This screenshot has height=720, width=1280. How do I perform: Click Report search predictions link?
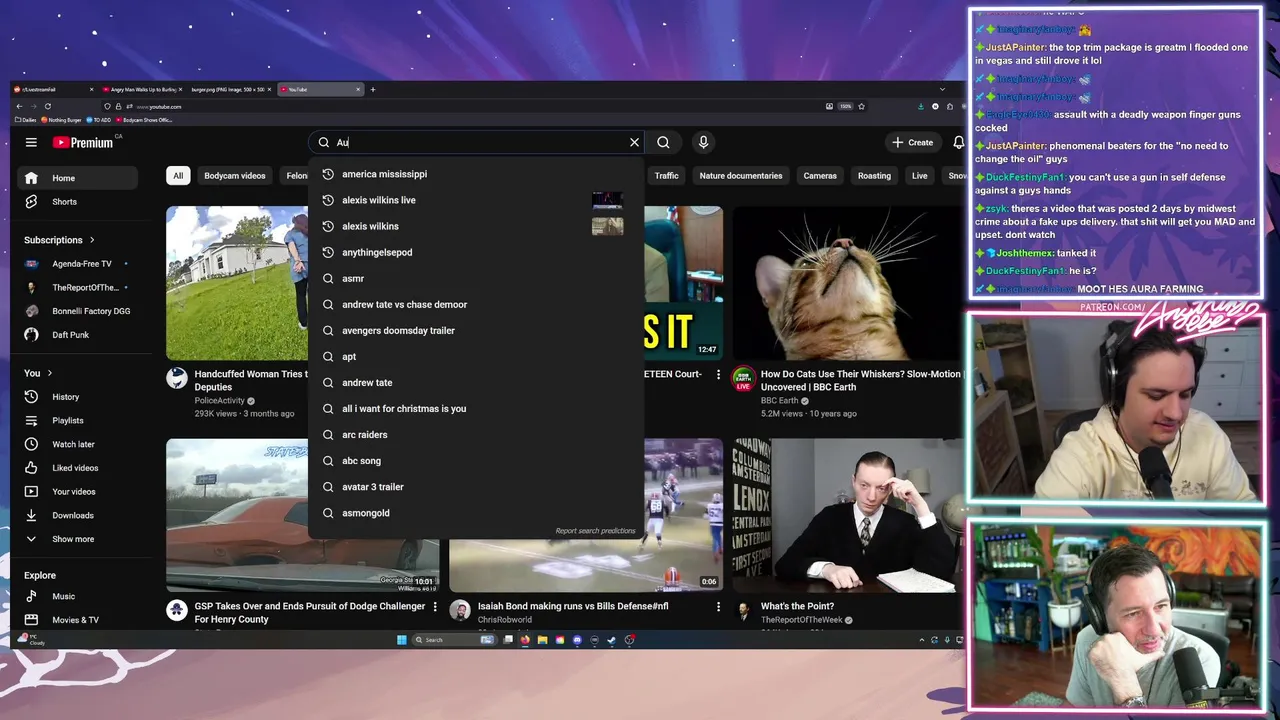(x=595, y=531)
